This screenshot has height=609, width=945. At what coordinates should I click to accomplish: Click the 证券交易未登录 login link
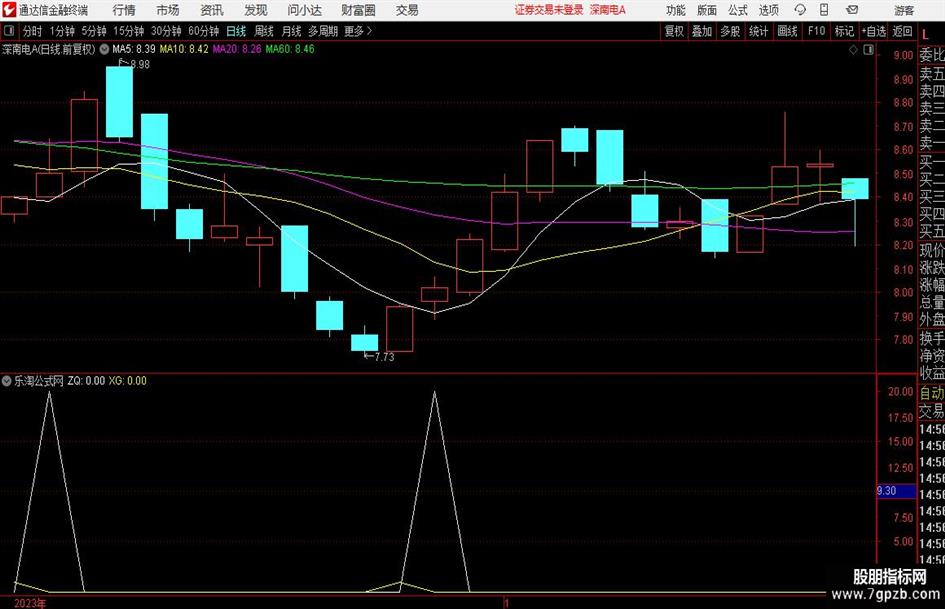click(549, 10)
